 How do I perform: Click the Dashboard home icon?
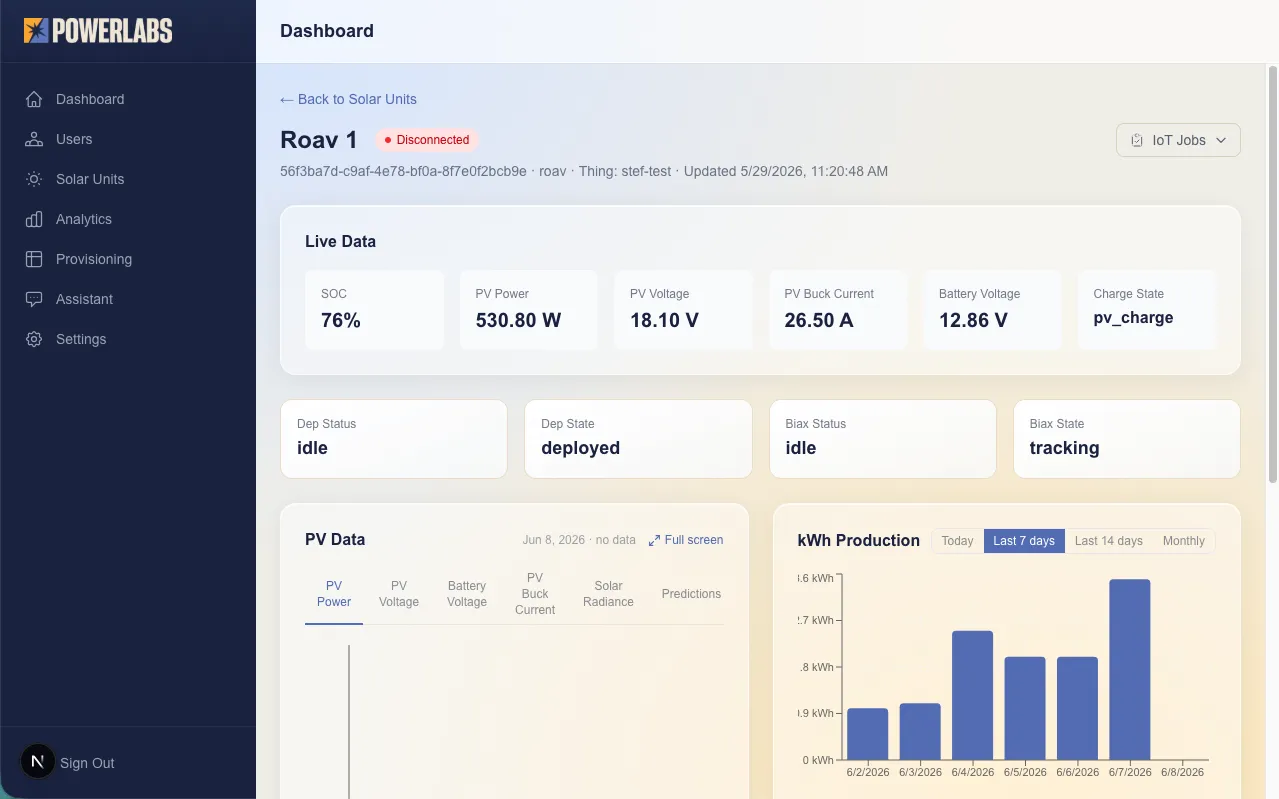(34, 99)
